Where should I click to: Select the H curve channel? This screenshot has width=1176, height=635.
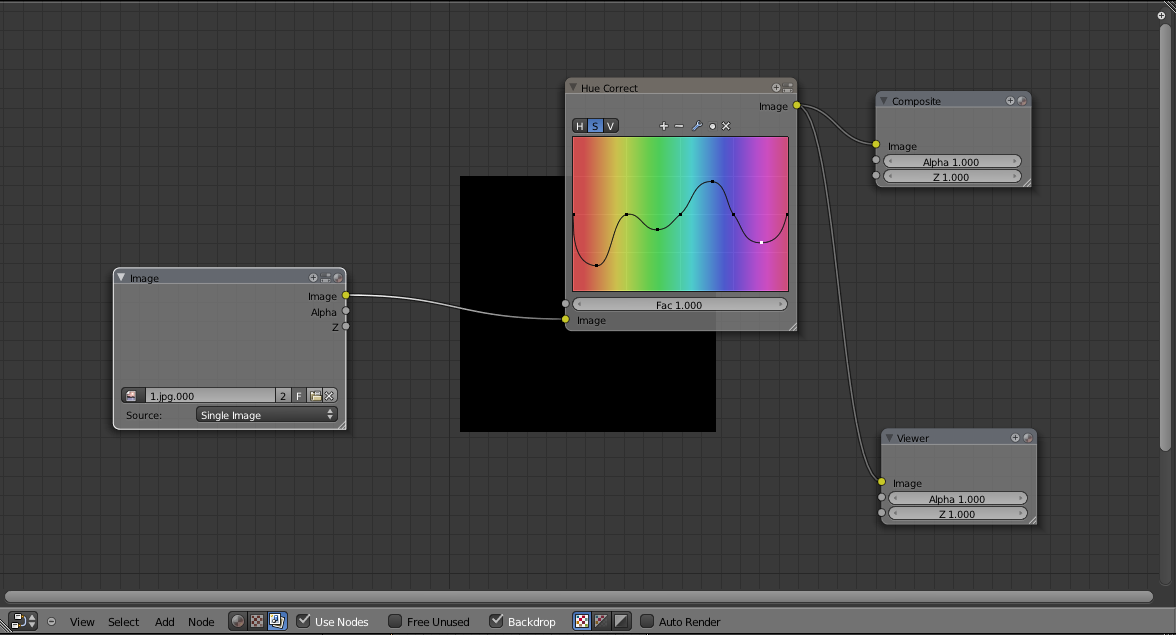[580, 126]
